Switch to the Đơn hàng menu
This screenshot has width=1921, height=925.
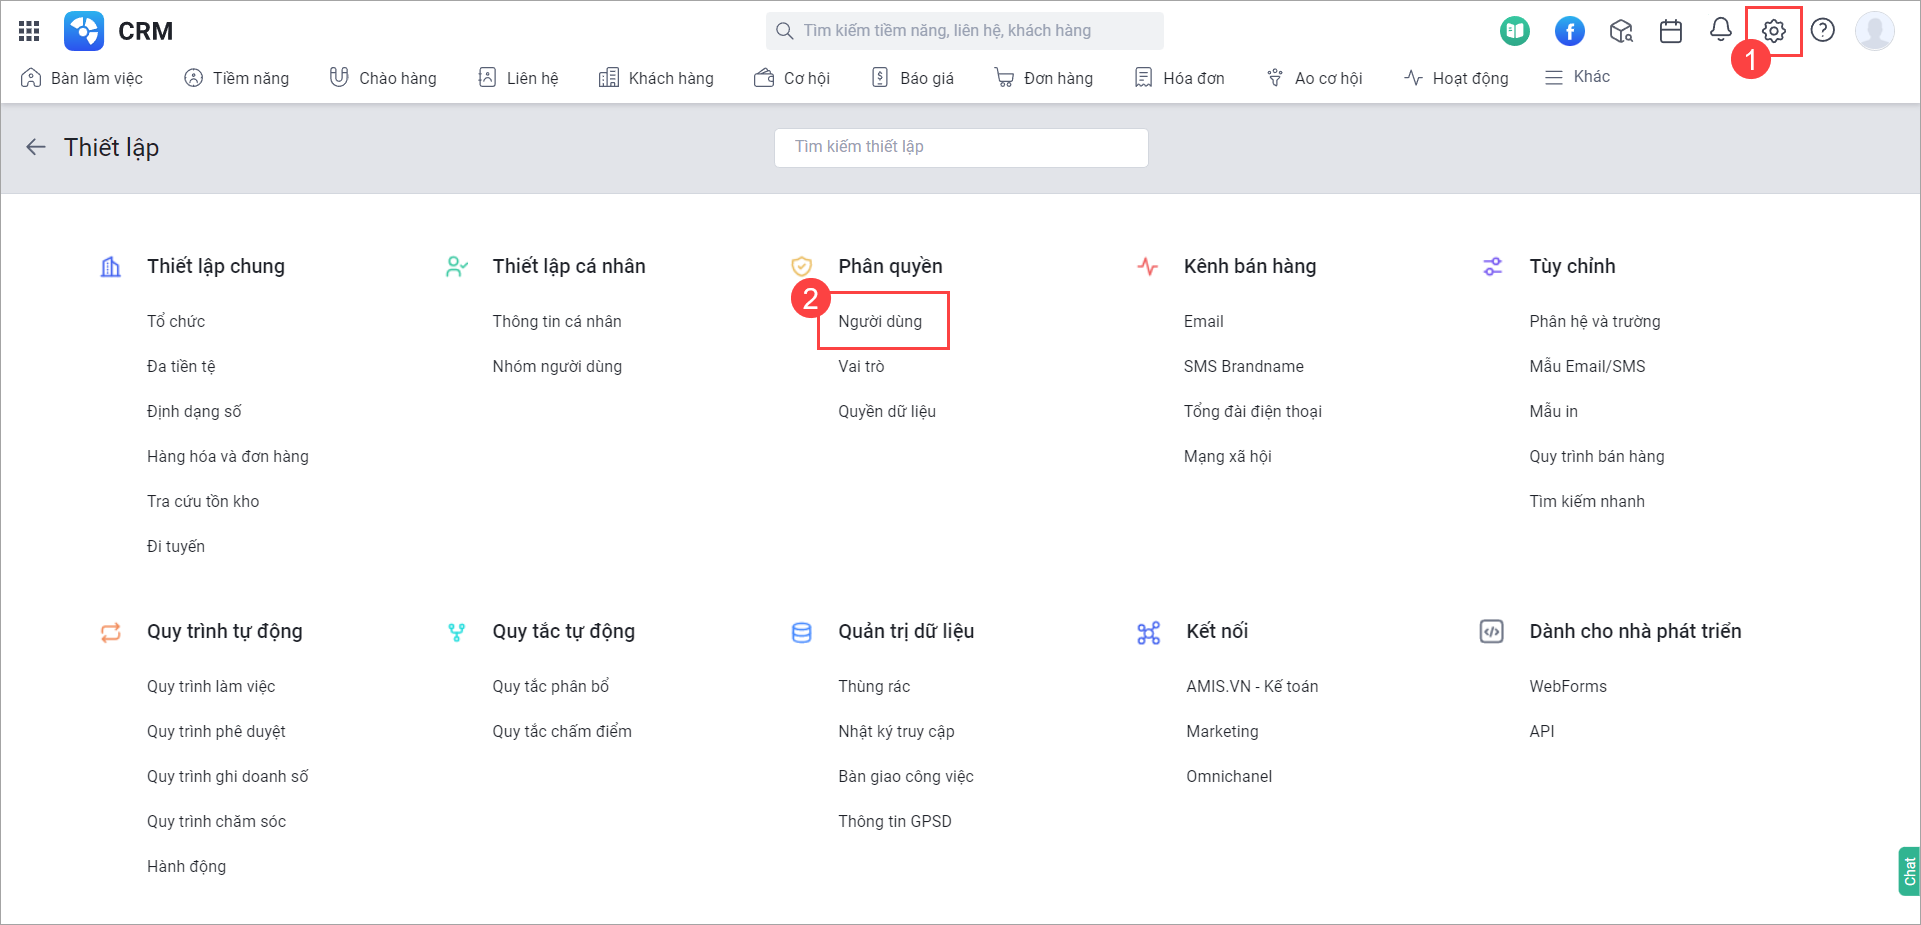[x=1044, y=78]
